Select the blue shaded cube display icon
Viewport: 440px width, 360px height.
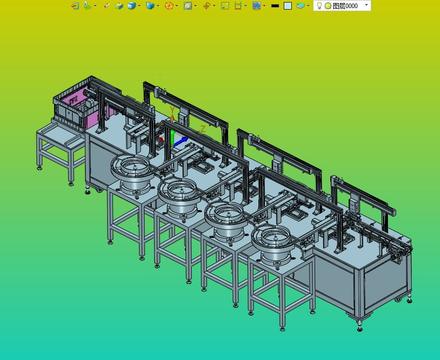point(132,6)
